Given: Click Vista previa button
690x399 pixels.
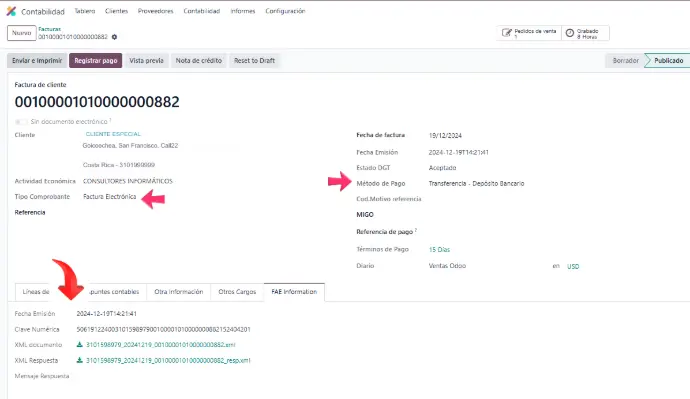Looking at the screenshot, I should pos(147,61).
